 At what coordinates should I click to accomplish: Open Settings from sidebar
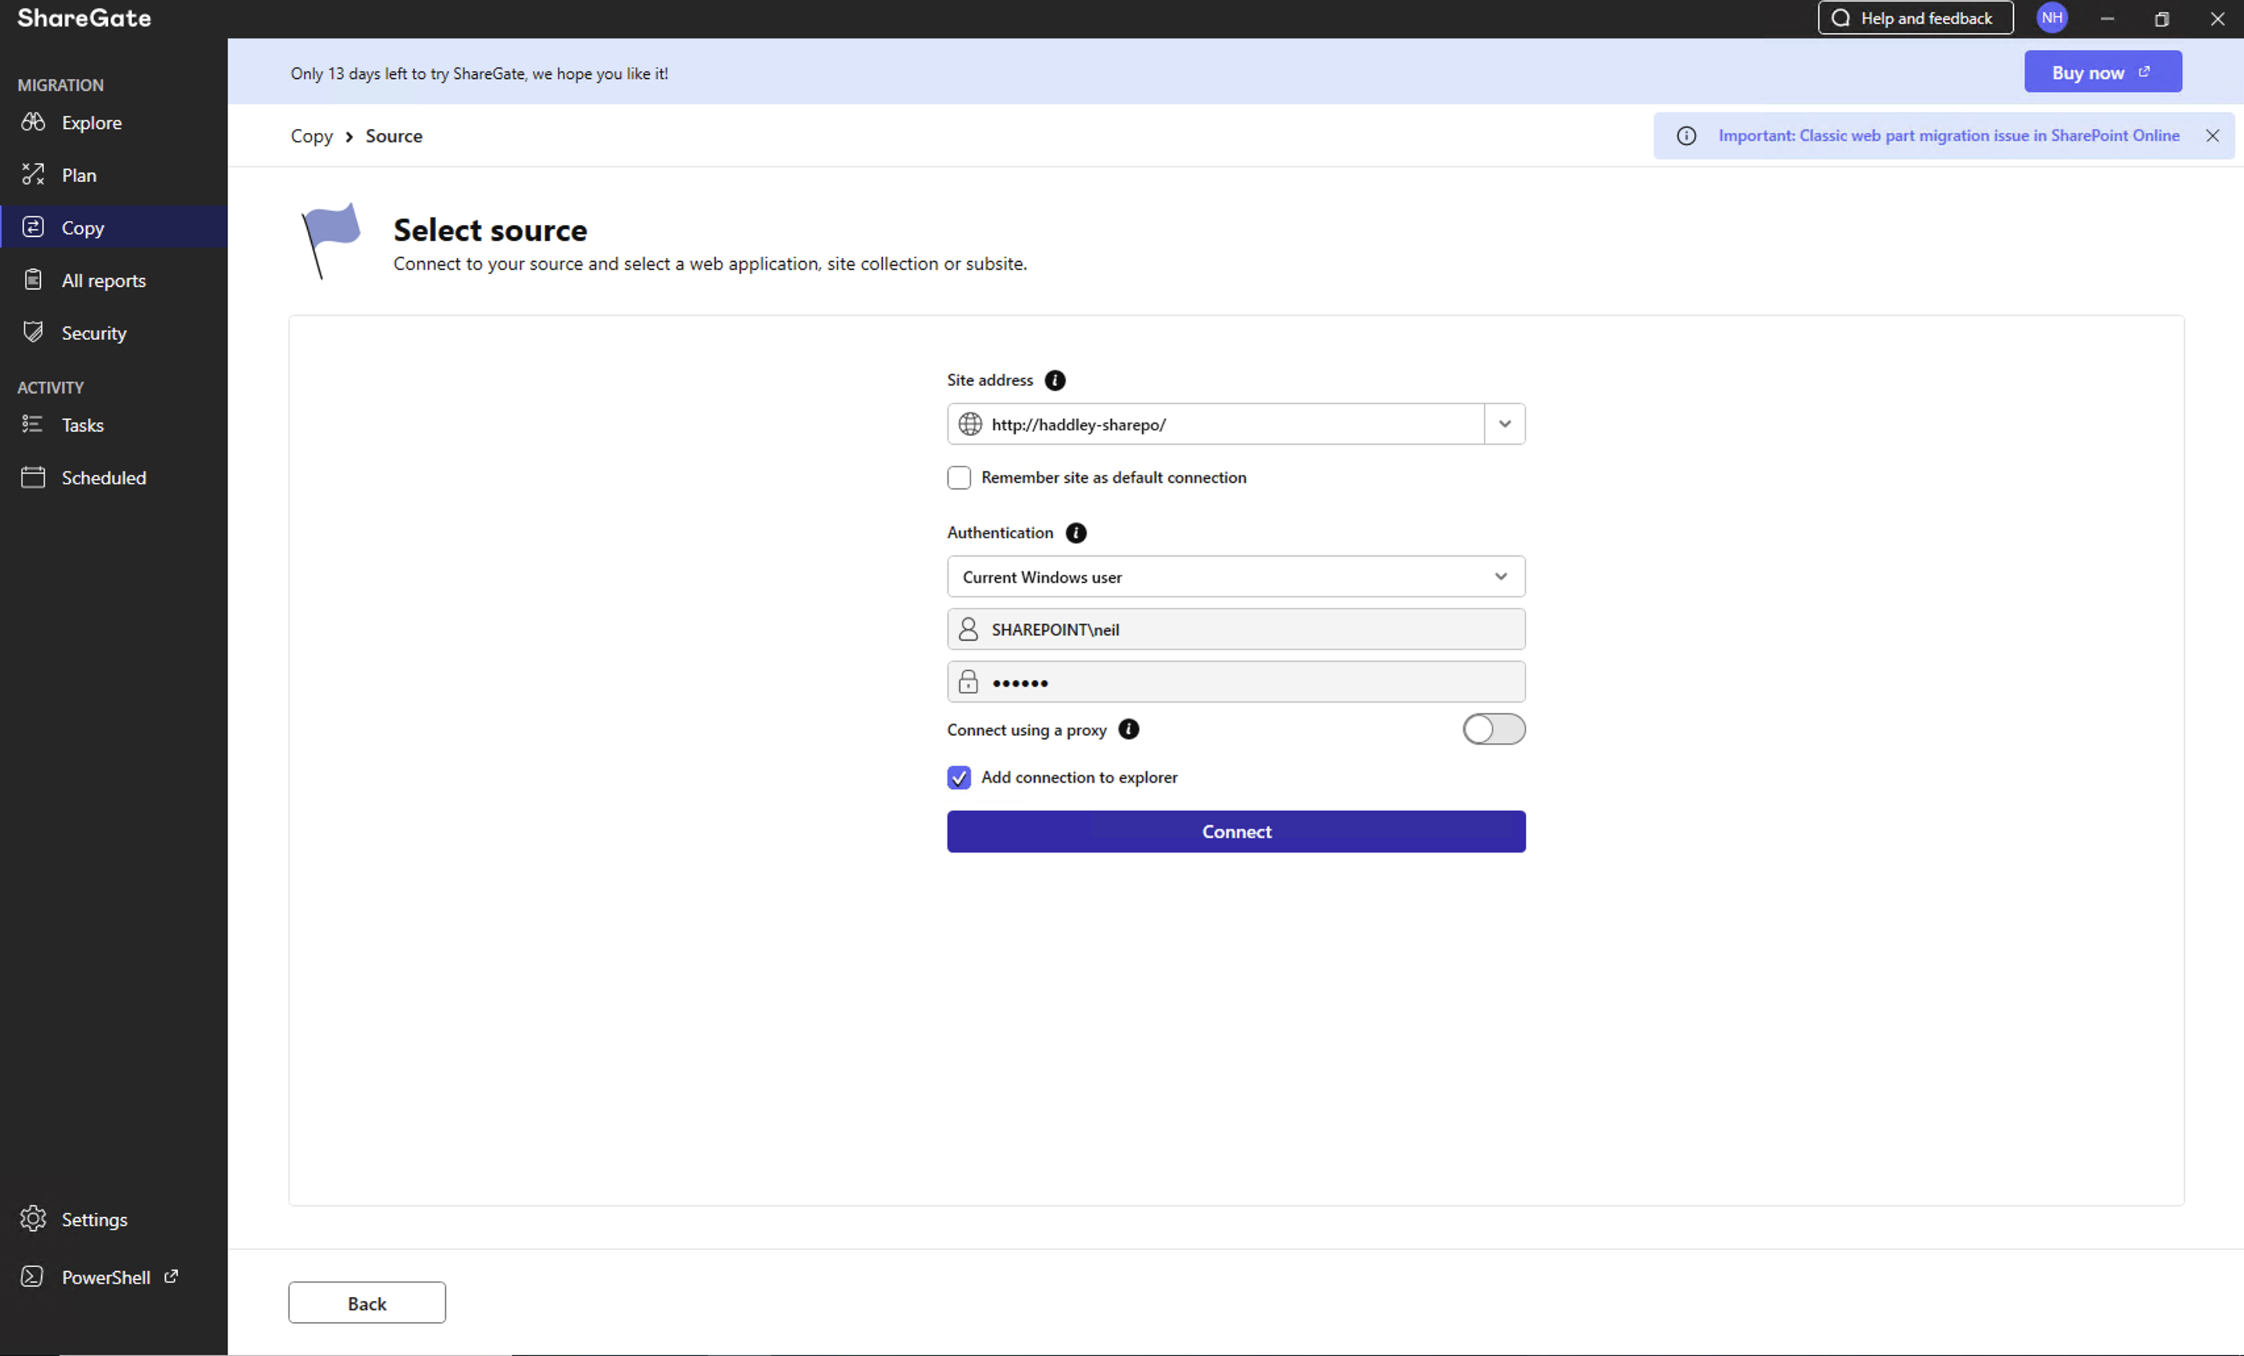pos(114,1219)
